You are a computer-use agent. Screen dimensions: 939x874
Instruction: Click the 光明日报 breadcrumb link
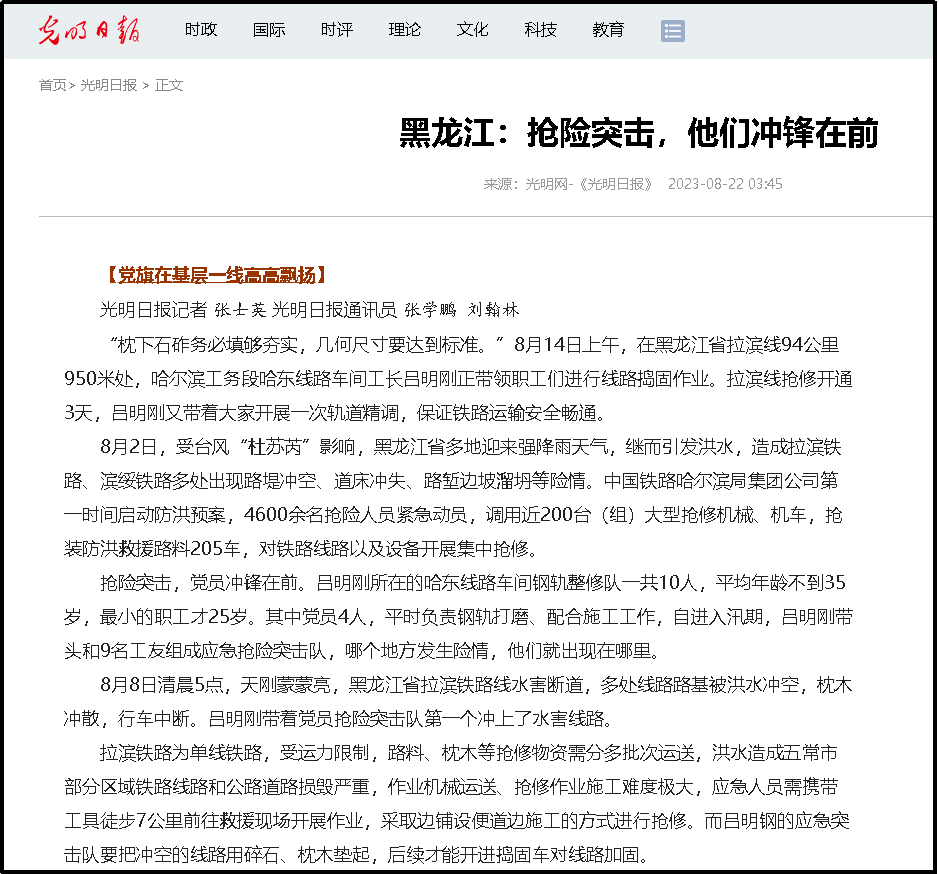point(109,85)
